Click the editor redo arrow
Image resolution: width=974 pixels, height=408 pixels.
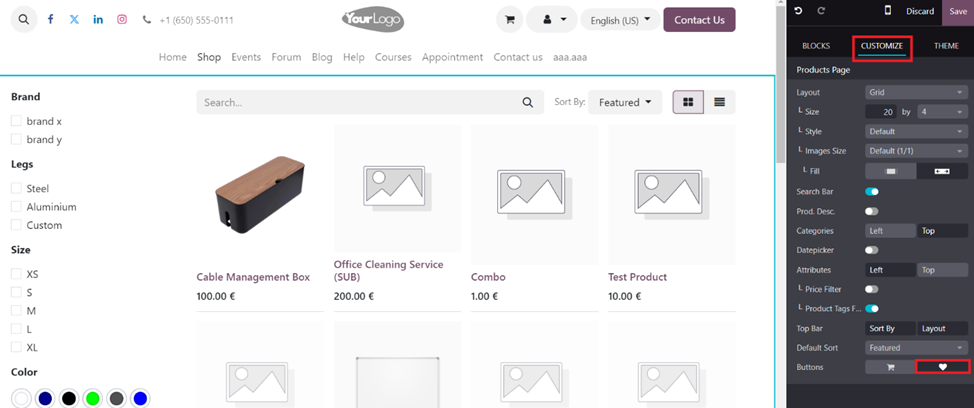tap(821, 11)
